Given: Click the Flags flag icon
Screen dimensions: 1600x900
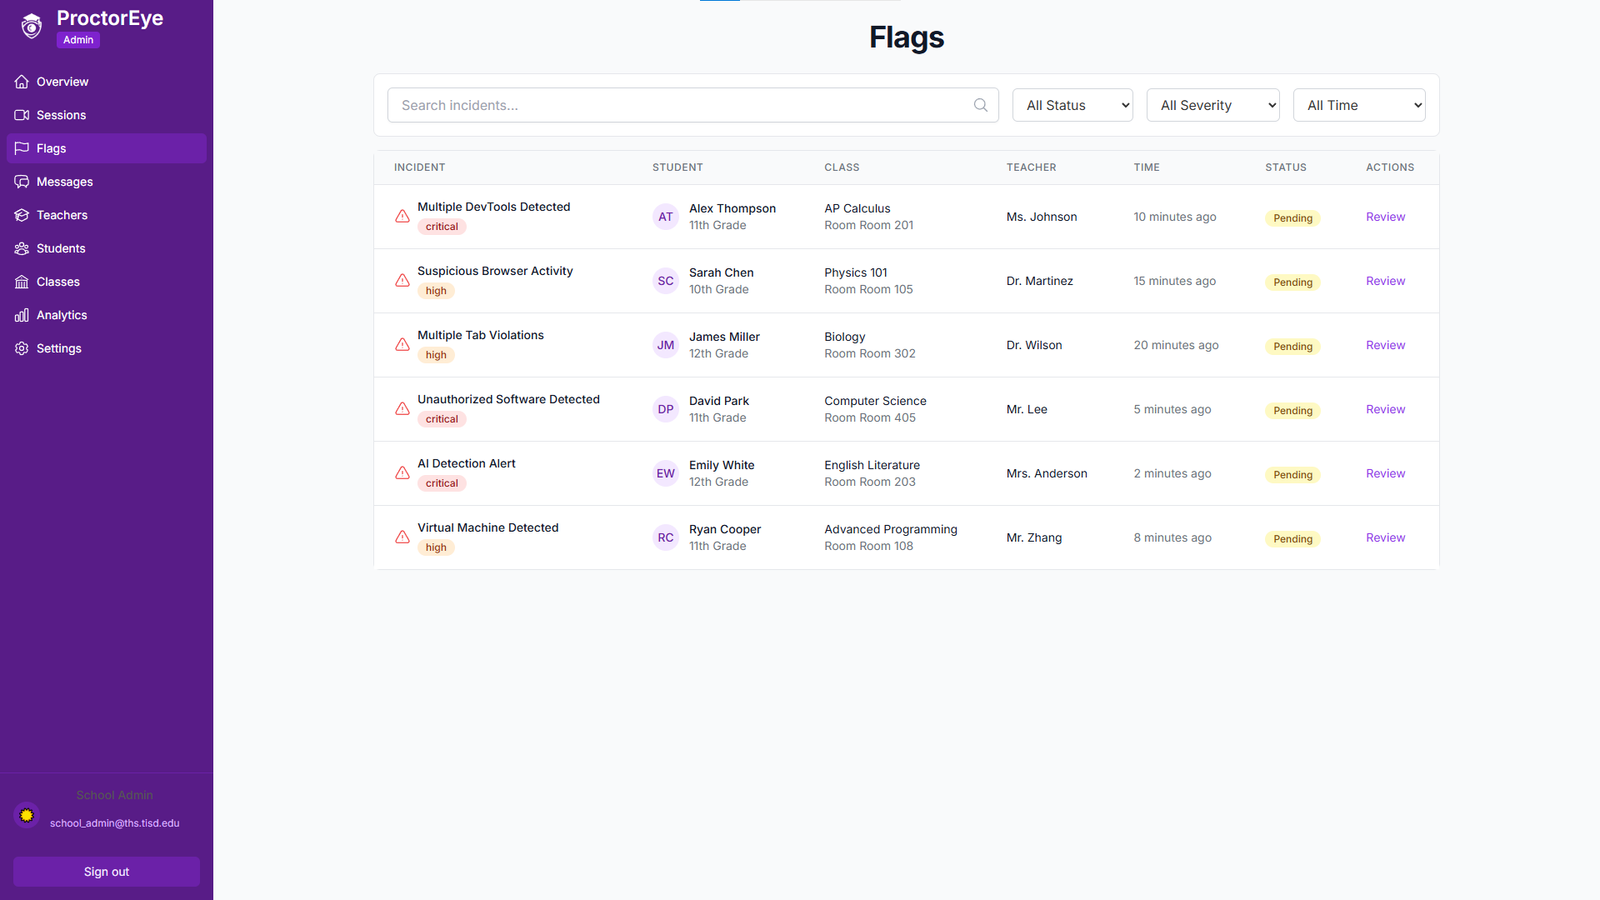Looking at the screenshot, I should [21, 148].
